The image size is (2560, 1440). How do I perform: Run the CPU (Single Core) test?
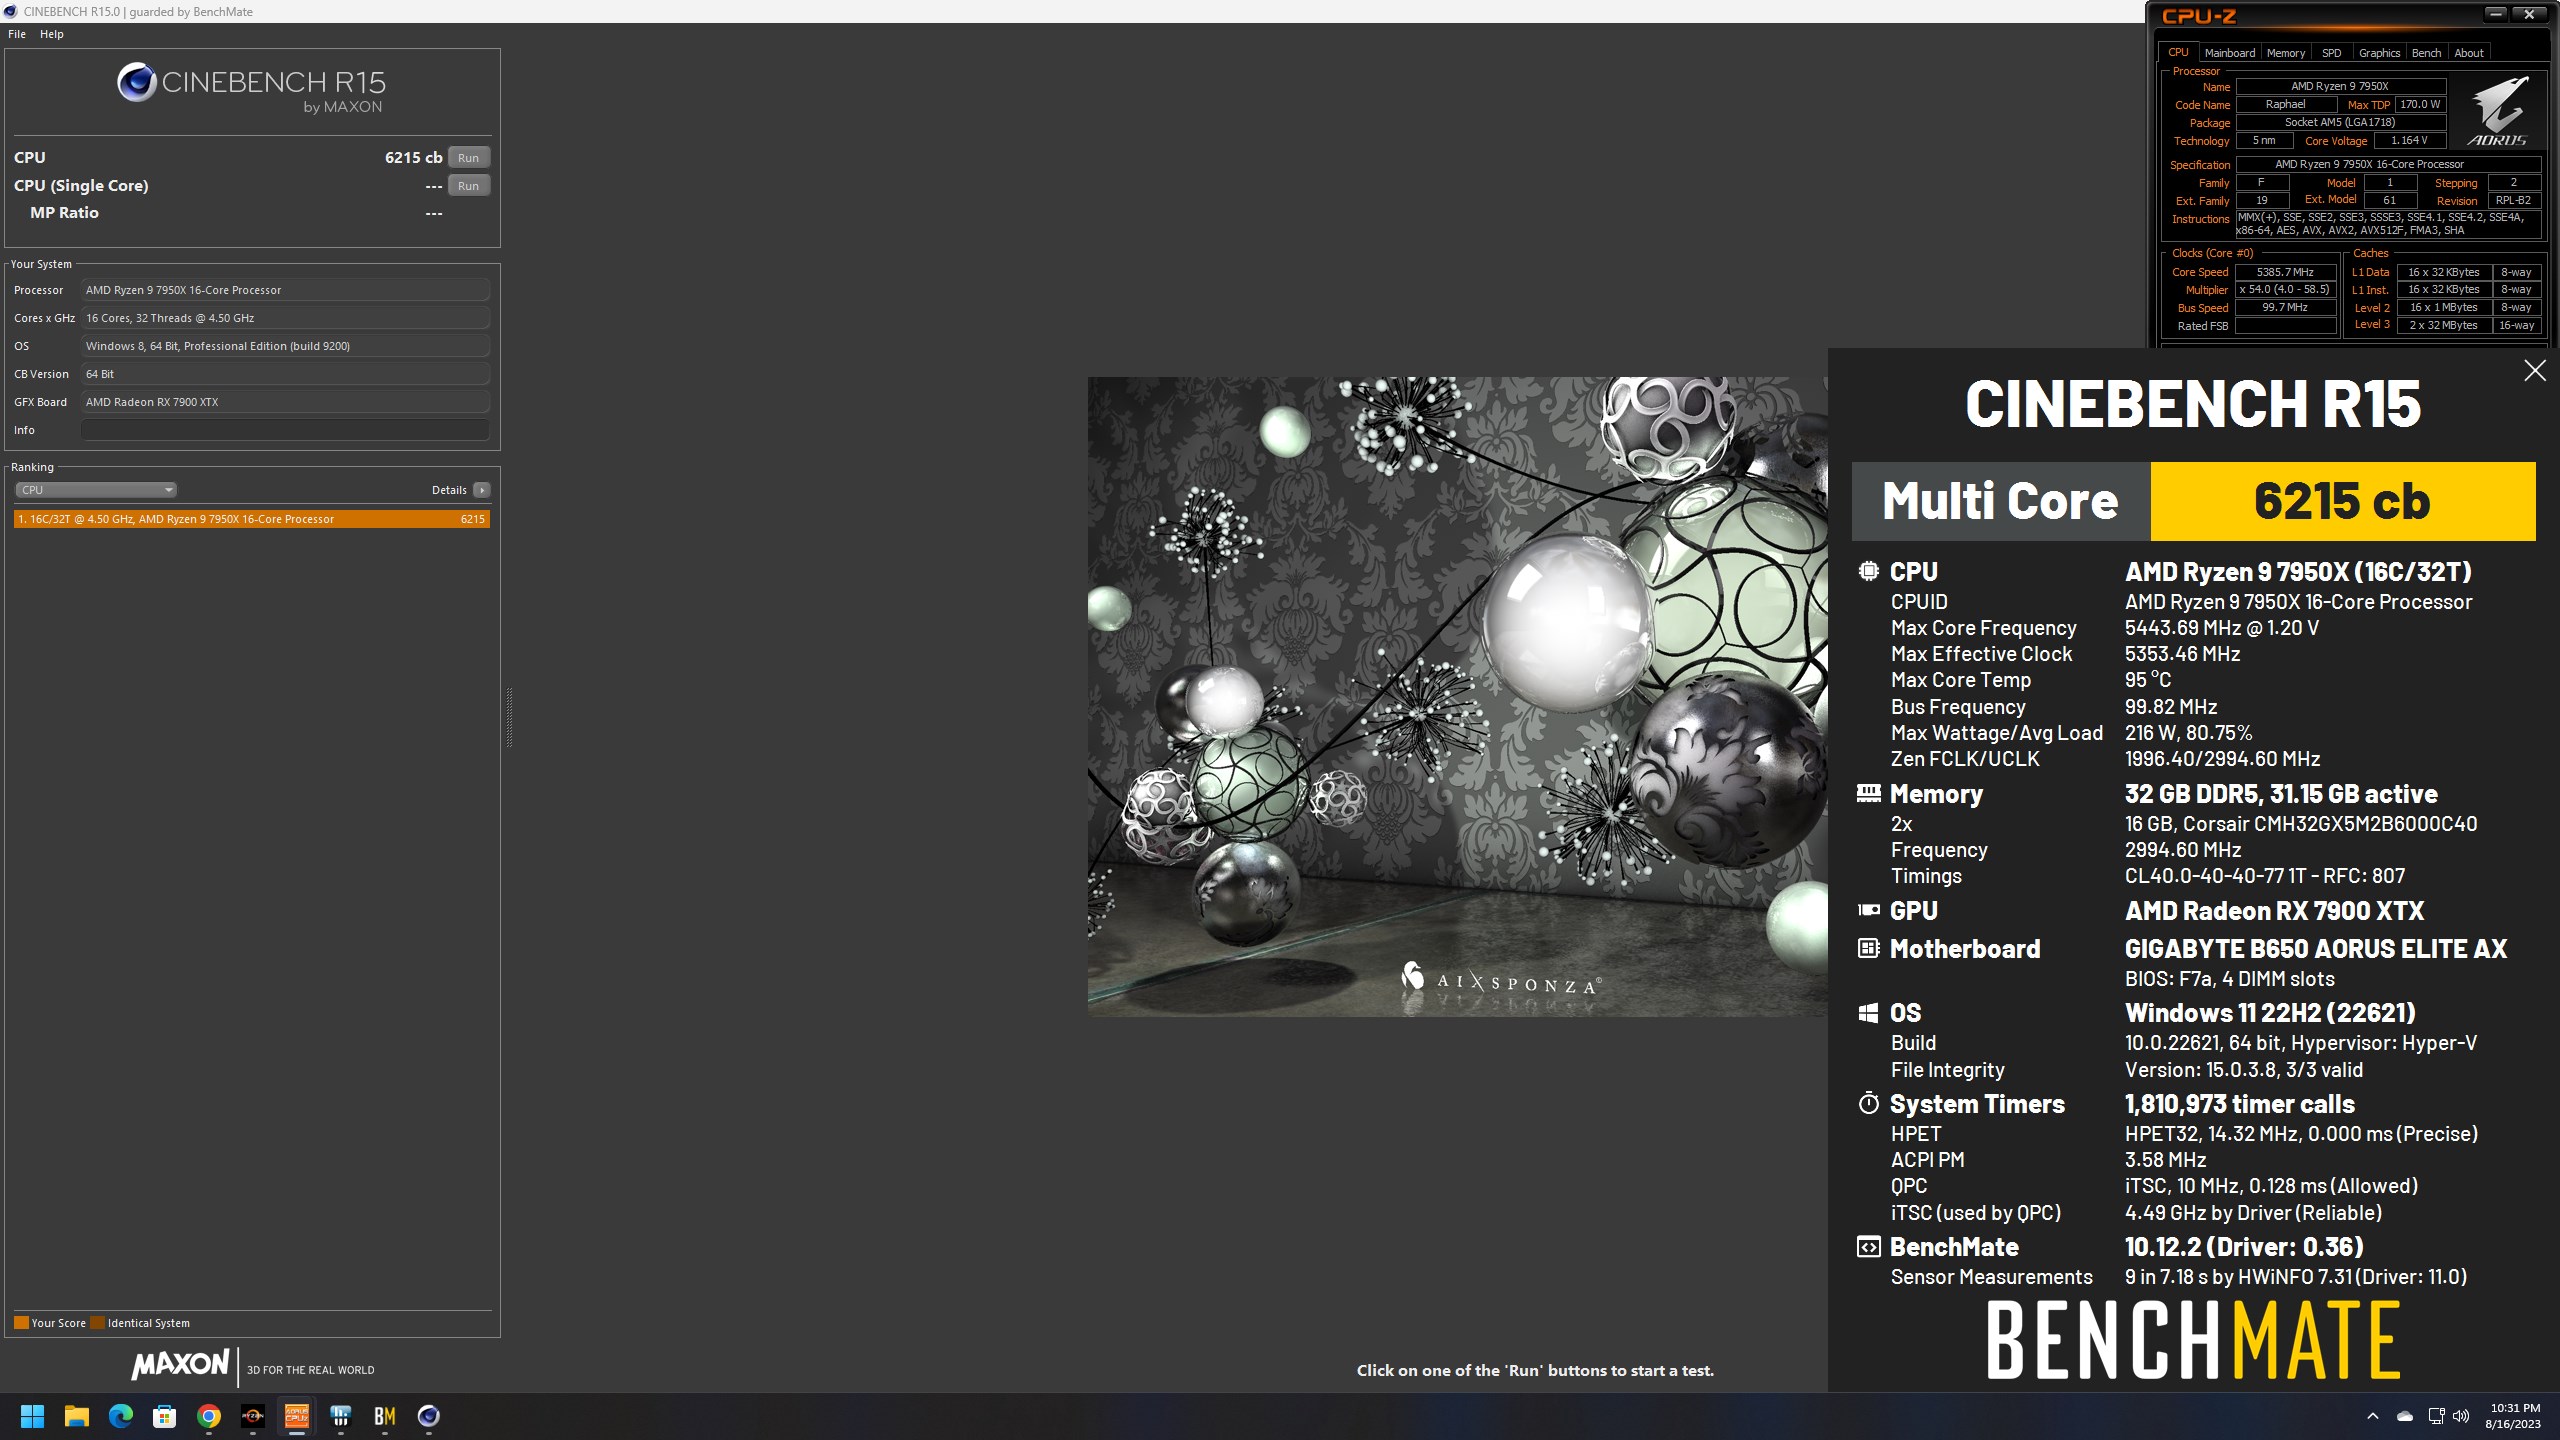pos(468,186)
